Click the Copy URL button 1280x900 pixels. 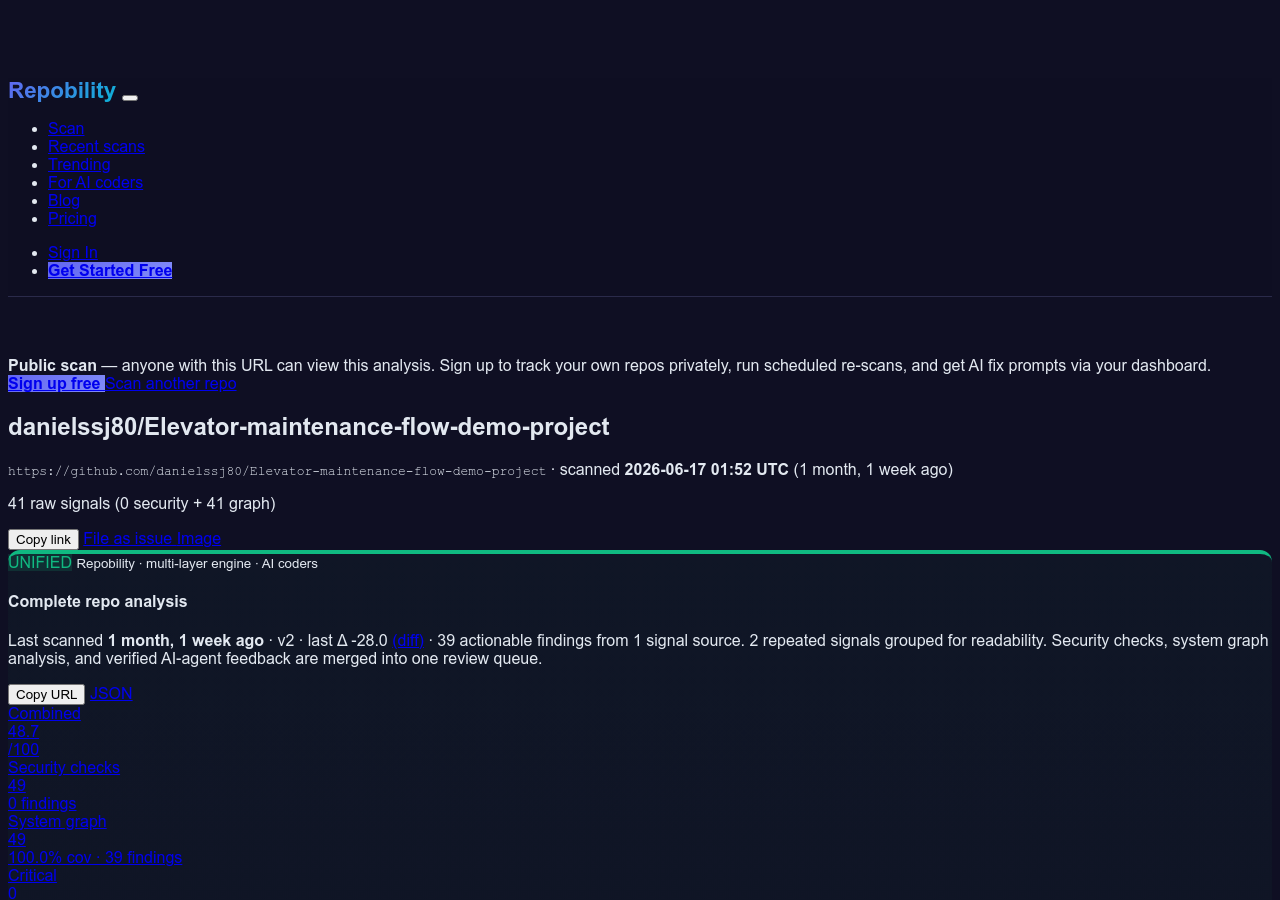[46, 694]
